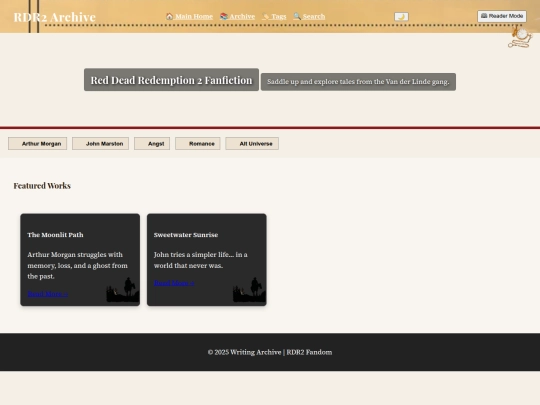Click the Sweetwater Sunrise card title

tap(186, 235)
